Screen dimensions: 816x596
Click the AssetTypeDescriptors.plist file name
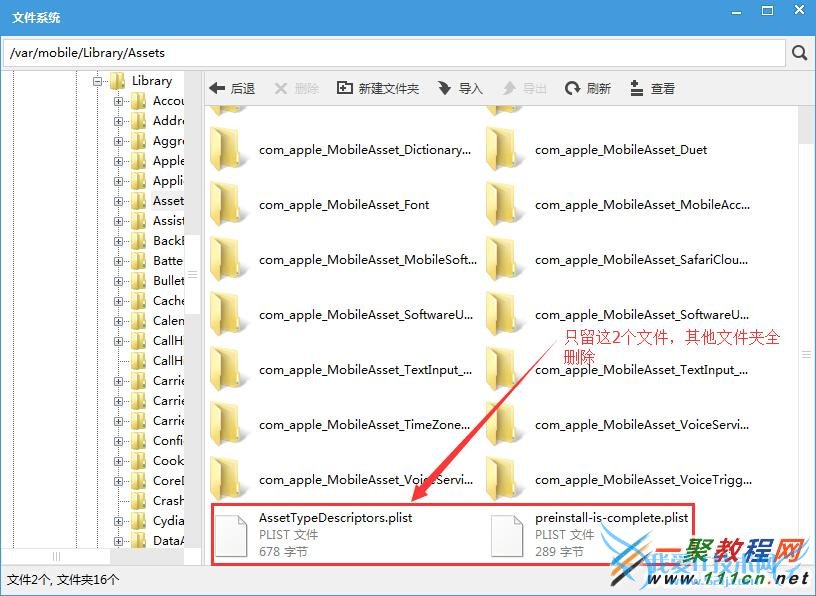(336, 518)
